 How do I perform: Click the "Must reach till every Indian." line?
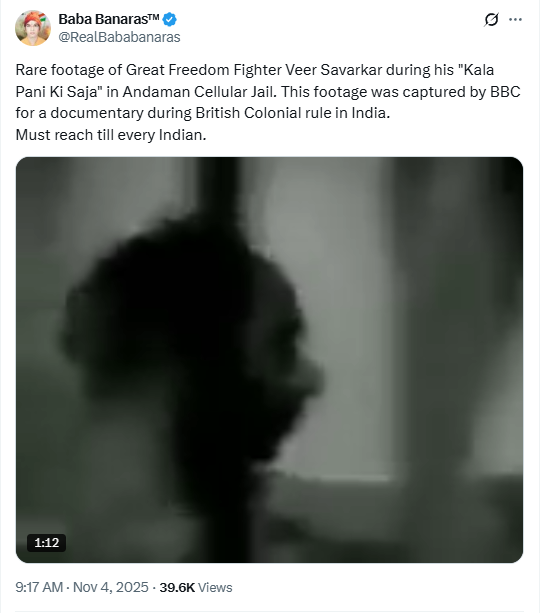[x=111, y=135]
